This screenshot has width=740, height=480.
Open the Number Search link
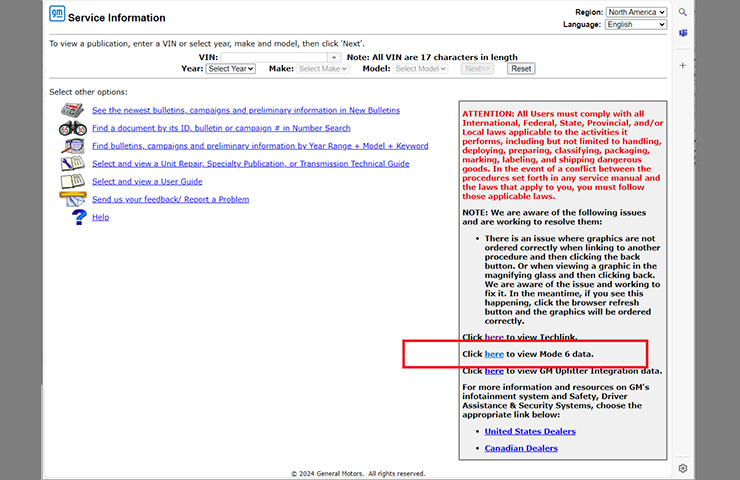tap(221, 128)
